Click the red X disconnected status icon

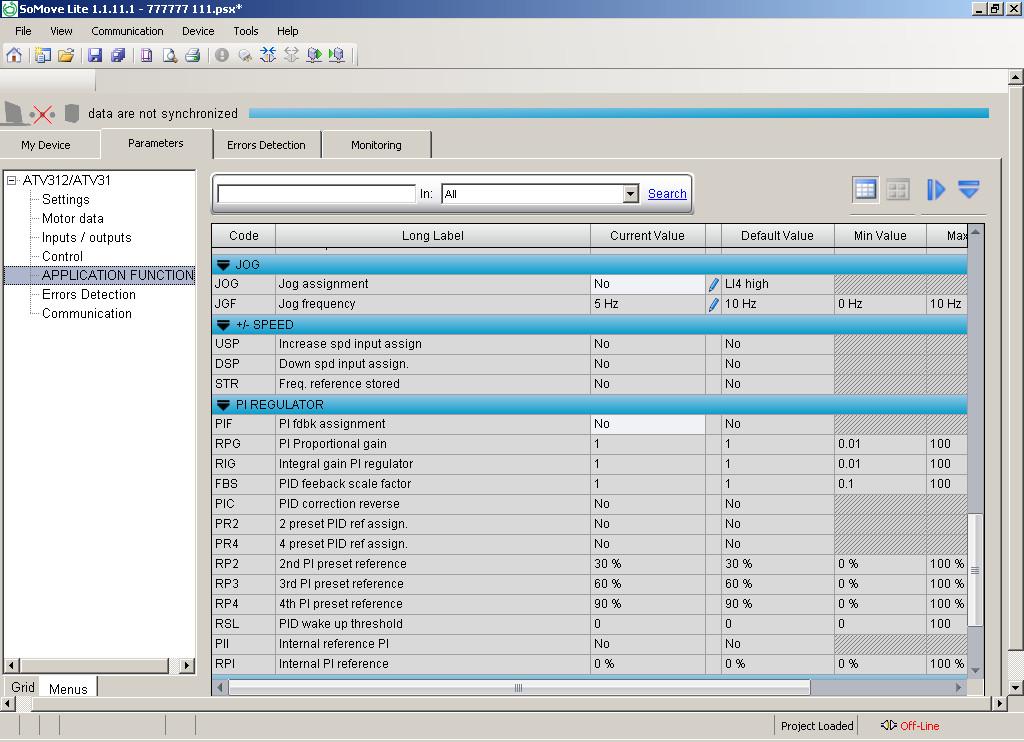[x=42, y=115]
